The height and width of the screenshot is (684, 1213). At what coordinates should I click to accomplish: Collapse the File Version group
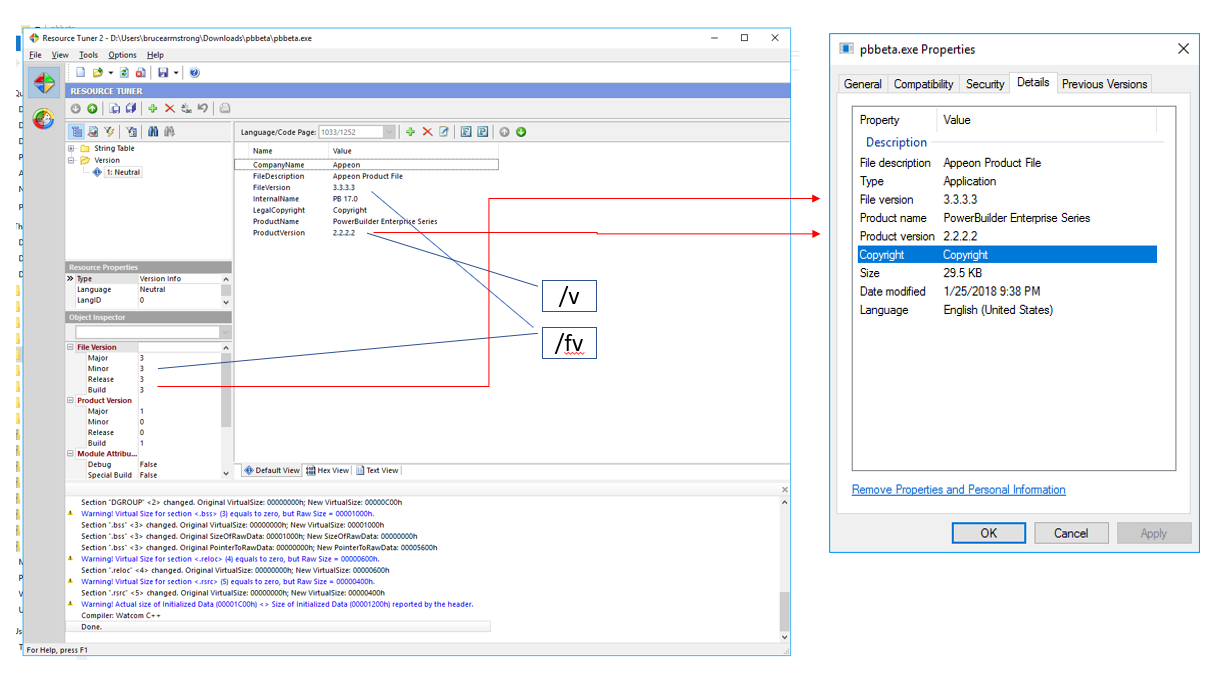71,347
